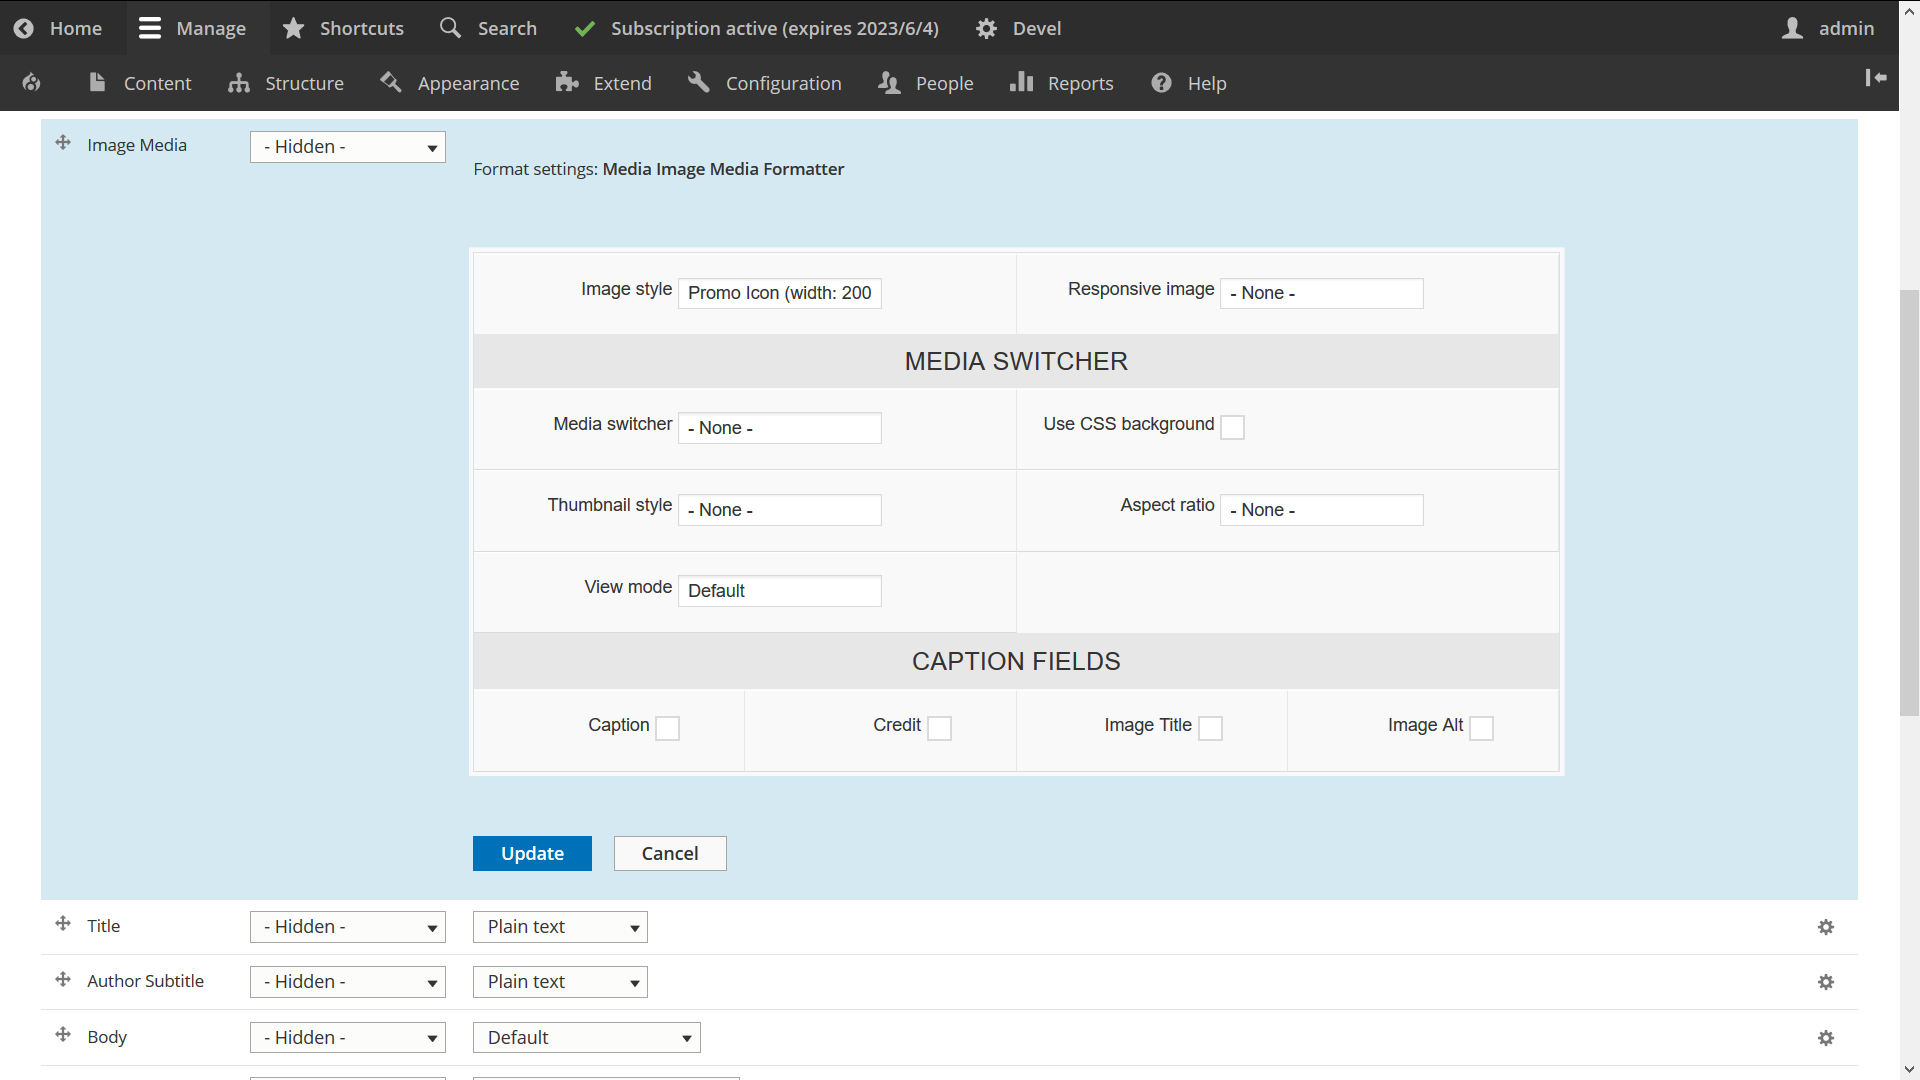The image size is (1920, 1080).
Task: Go to the Configuration menu
Action: click(x=765, y=83)
